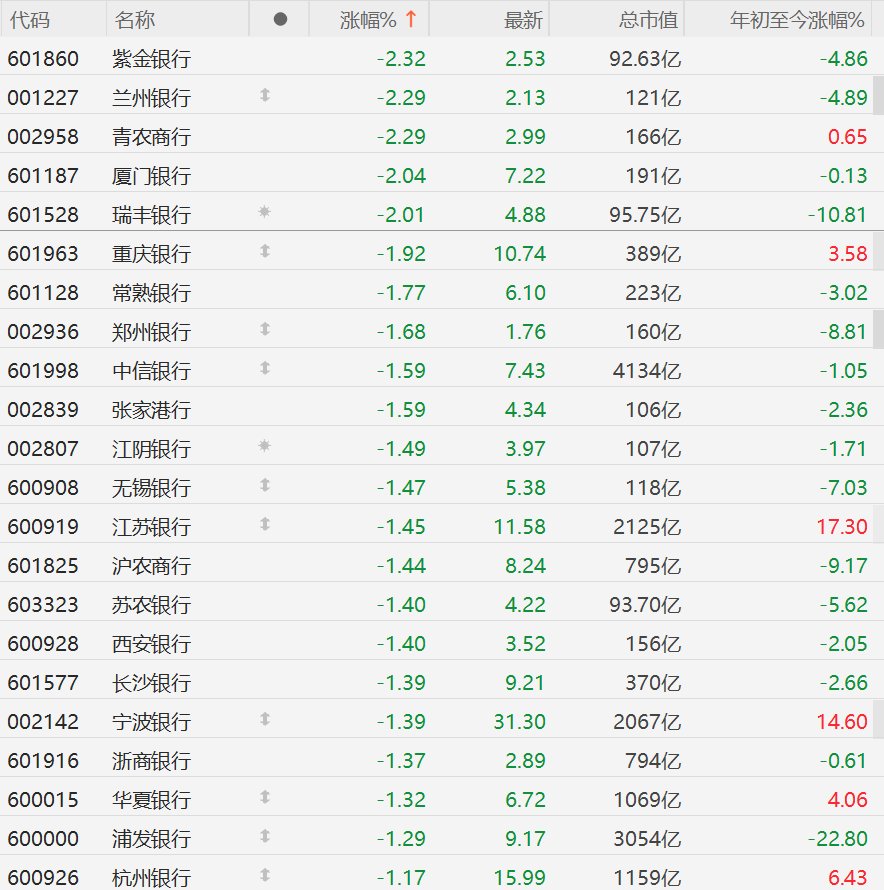Select the 紫金银行 name cell

click(x=152, y=59)
